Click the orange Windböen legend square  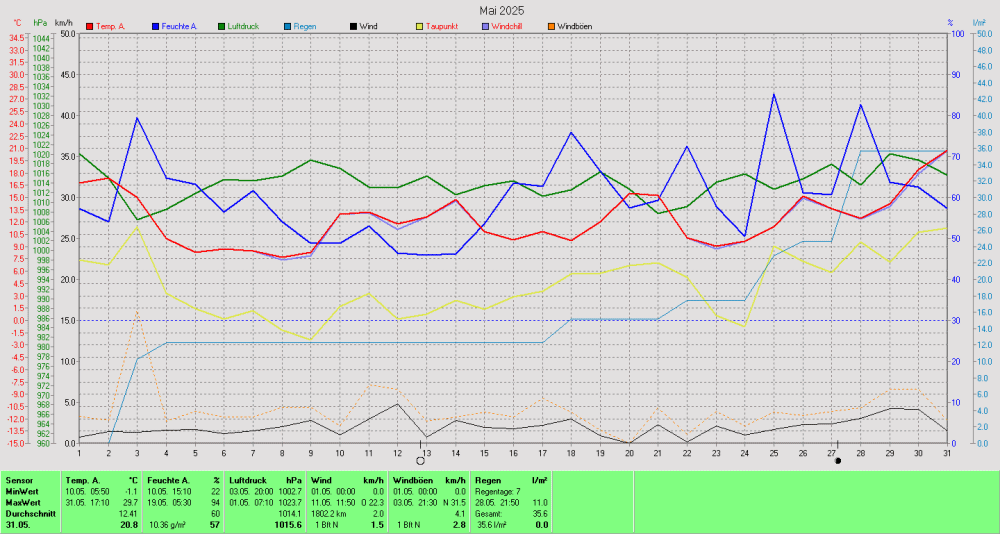coord(550,25)
